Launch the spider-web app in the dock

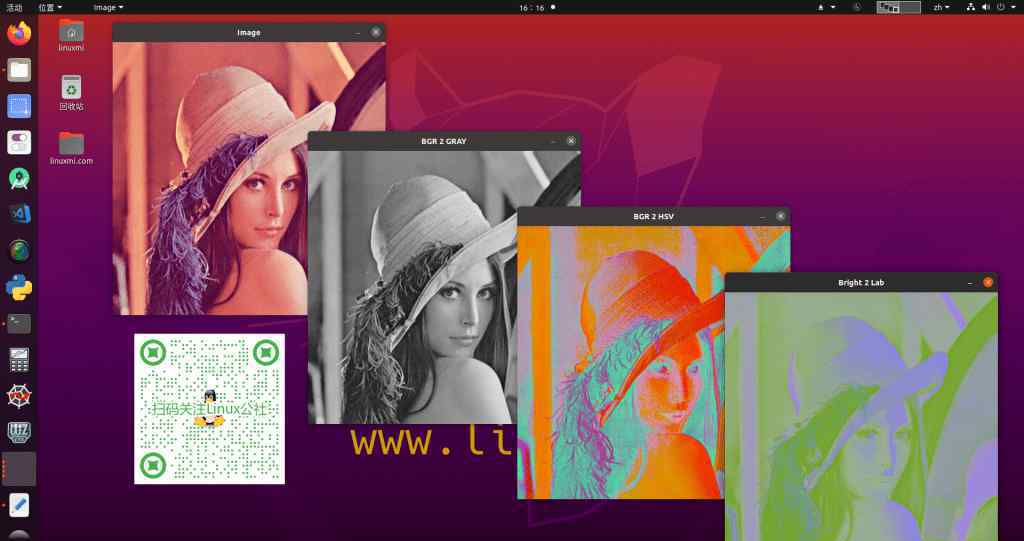click(19, 396)
